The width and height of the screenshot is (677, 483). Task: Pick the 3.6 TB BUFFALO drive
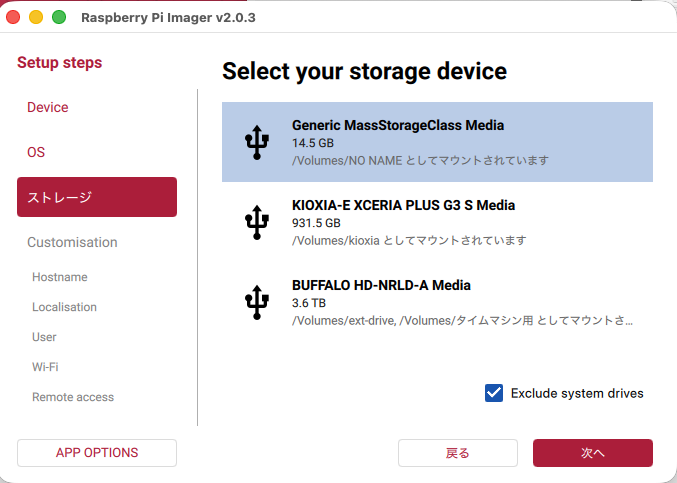(437, 302)
